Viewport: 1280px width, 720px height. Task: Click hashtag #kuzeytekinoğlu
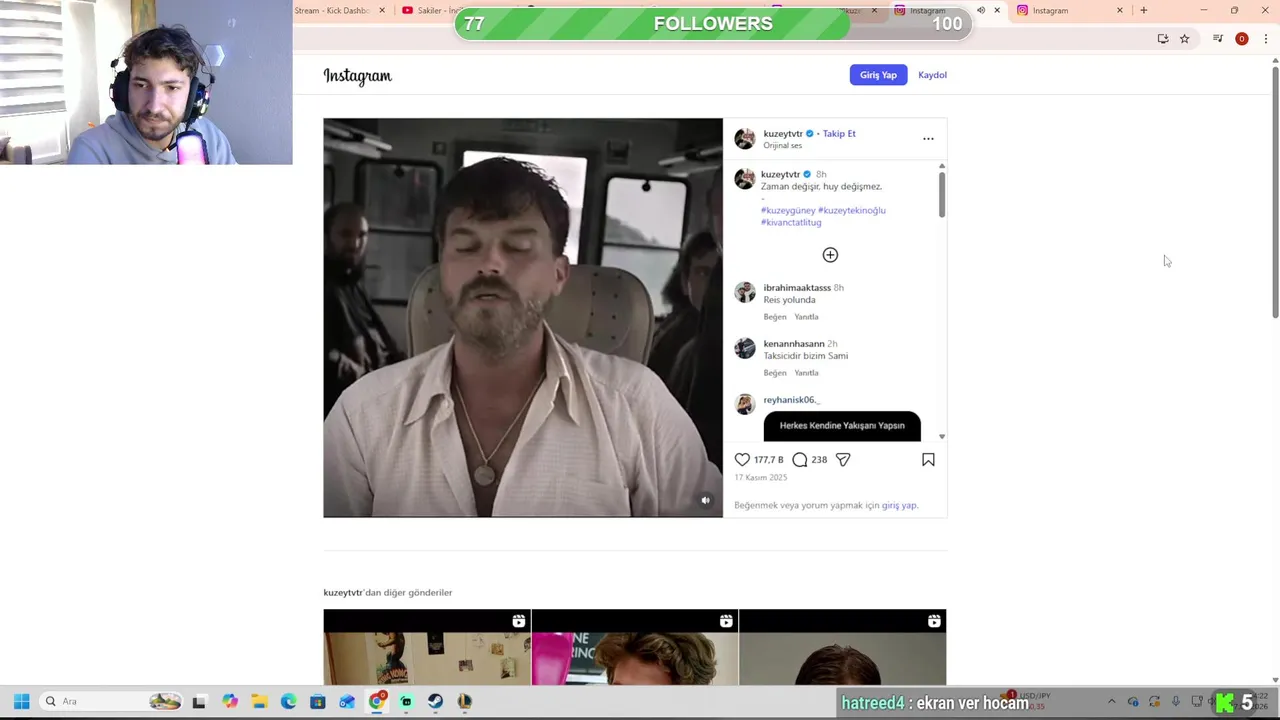tap(852, 211)
